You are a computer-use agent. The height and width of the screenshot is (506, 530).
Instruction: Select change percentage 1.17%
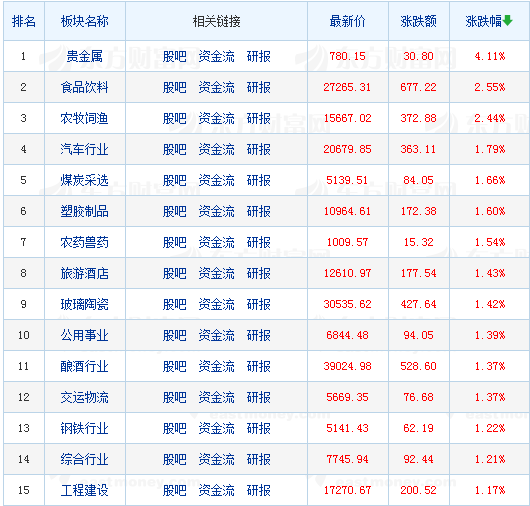click(x=490, y=490)
